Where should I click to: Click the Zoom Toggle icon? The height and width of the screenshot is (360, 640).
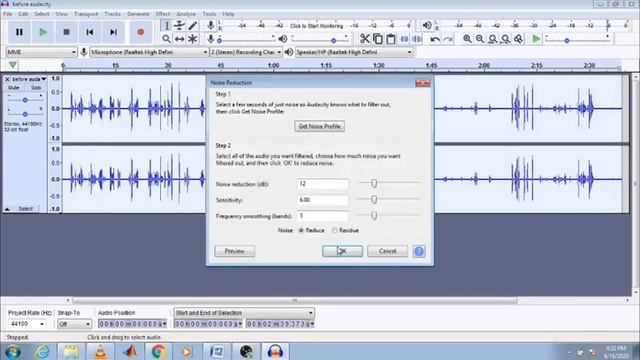point(518,39)
